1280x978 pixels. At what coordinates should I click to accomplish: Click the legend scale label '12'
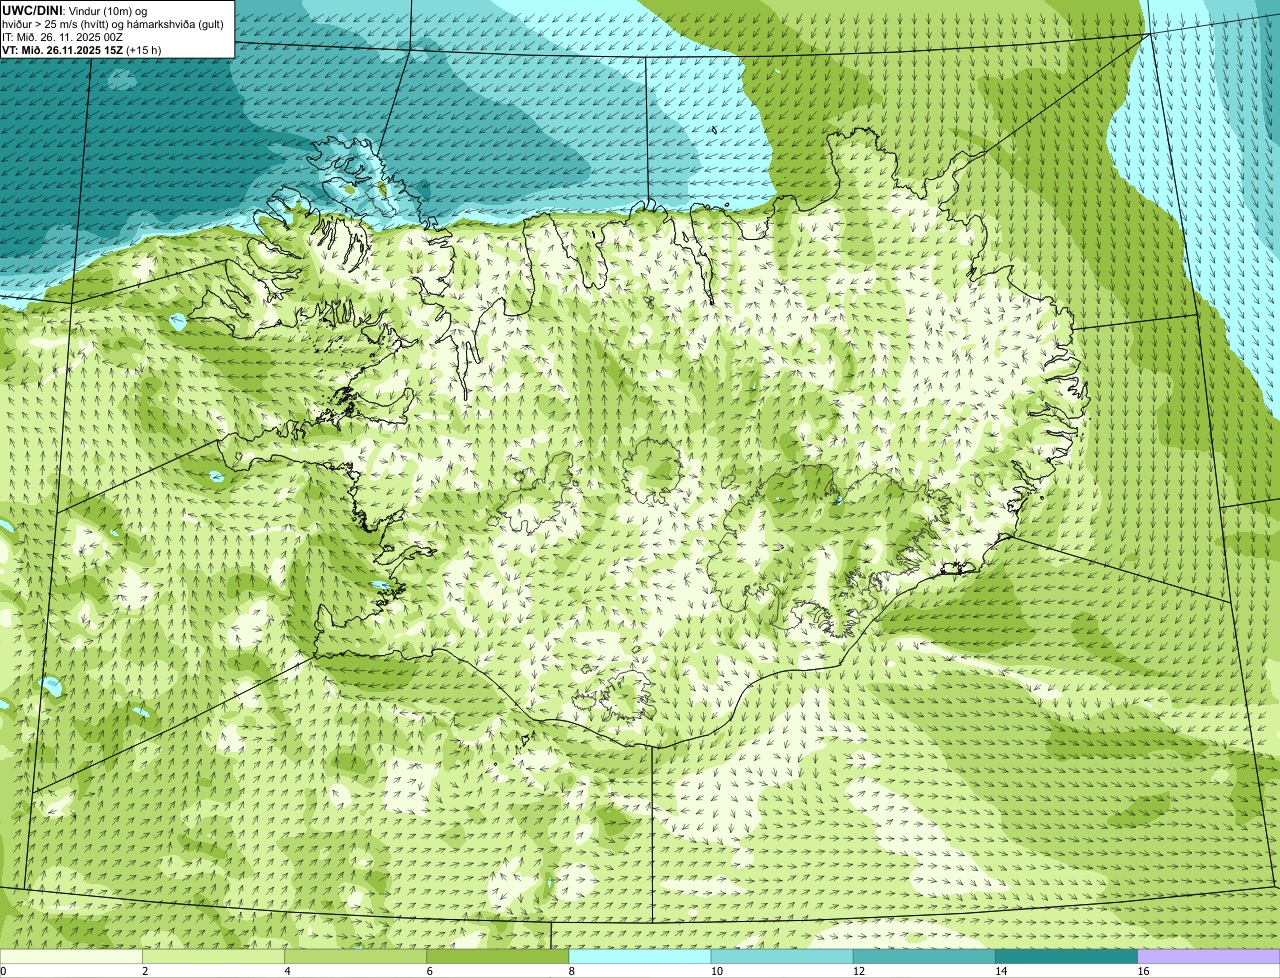(859, 971)
